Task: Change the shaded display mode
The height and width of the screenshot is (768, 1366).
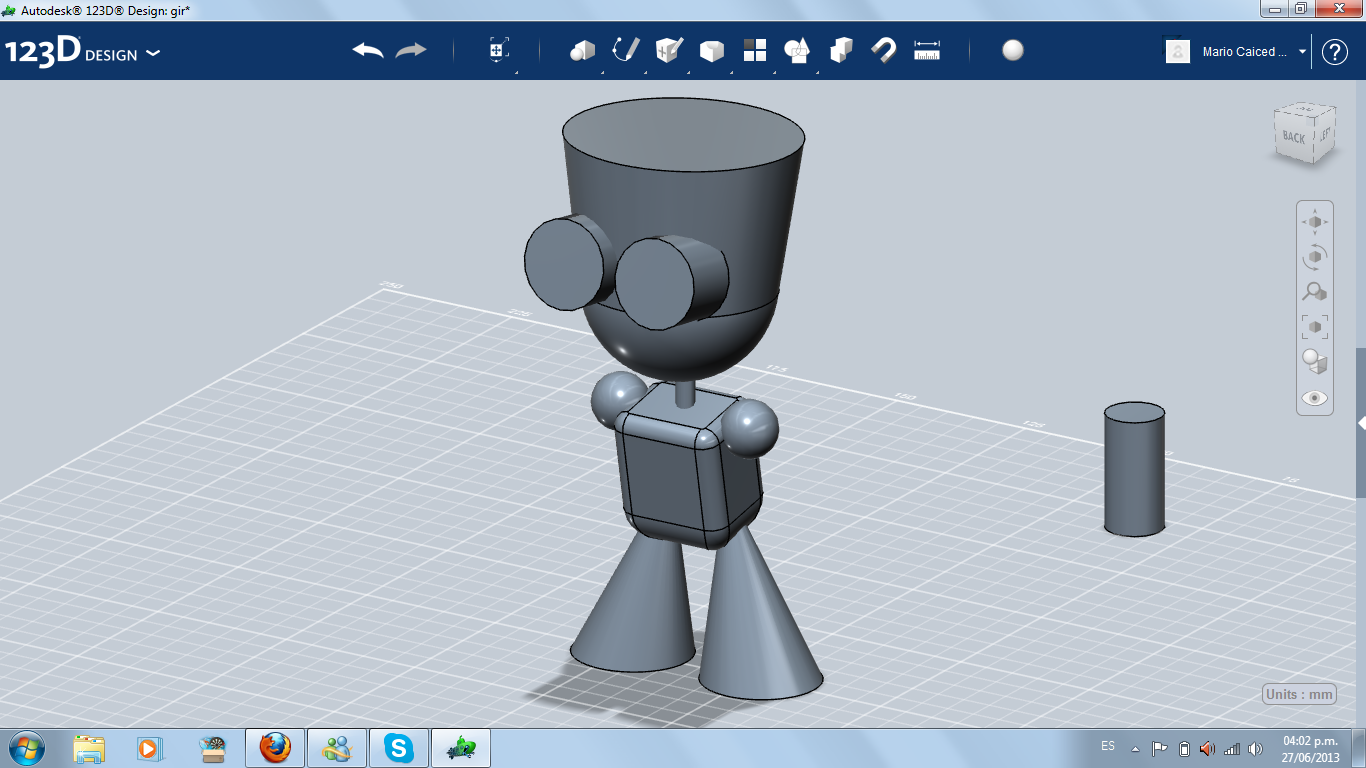Action: click(1315, 361)
